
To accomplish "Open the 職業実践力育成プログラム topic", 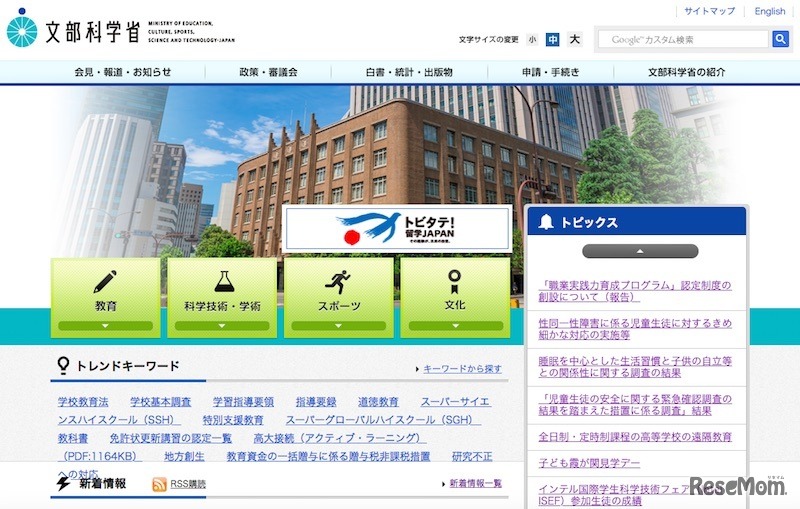I will (635, 291).
